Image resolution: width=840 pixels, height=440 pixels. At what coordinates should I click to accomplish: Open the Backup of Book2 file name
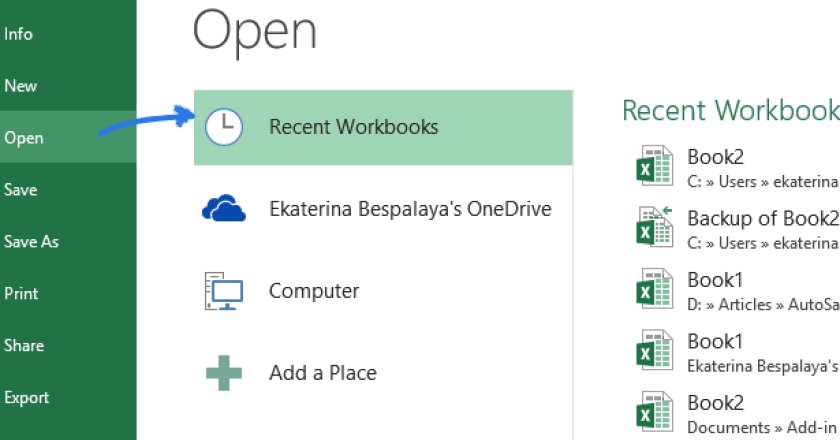pyautogui.click(x=762, y=219)
